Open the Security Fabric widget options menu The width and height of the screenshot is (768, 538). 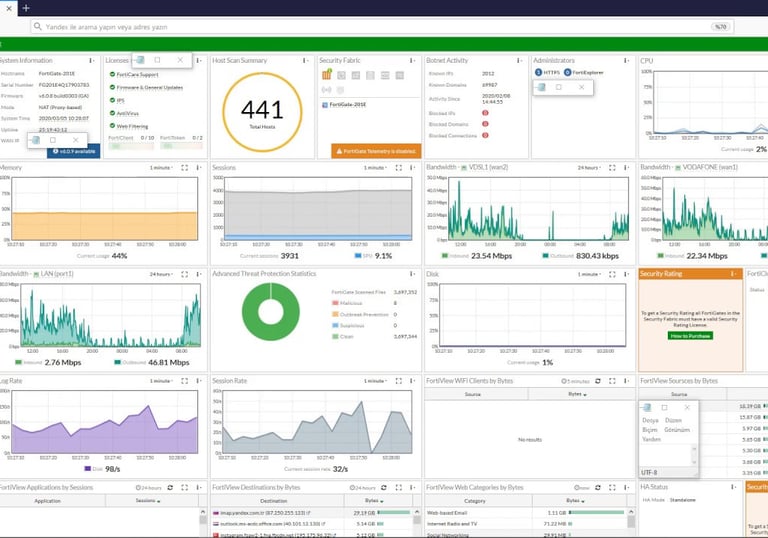(x=412, y=60)
